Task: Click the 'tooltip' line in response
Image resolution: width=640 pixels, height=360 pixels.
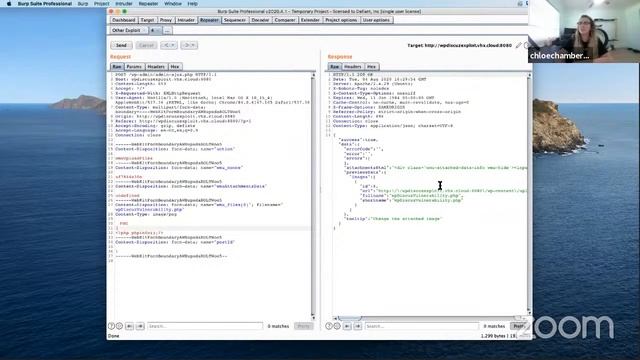Action: pyautogui.click(x=394, y=219)
